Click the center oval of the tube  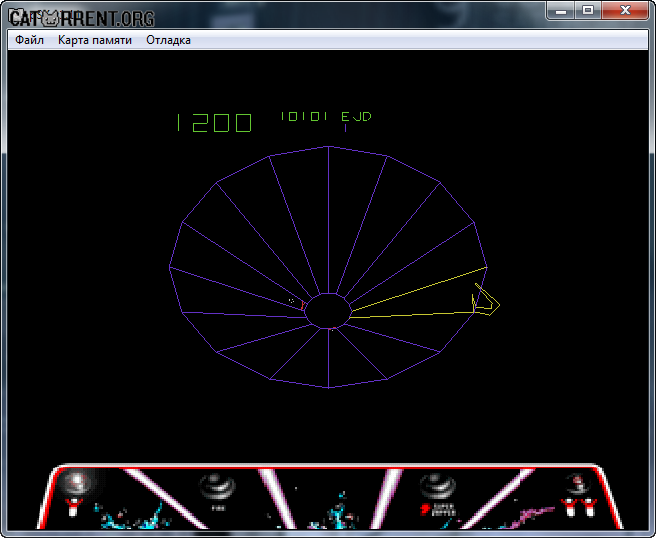(x=328, y=311)
